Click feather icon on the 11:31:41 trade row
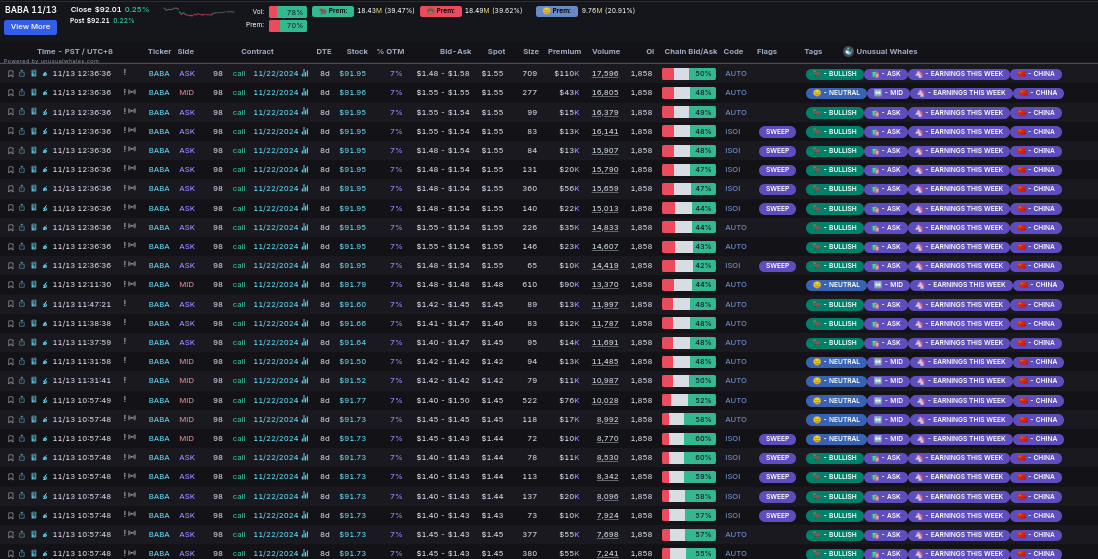The width and height of the screenshot is (1098, 559). click(46, 381)
